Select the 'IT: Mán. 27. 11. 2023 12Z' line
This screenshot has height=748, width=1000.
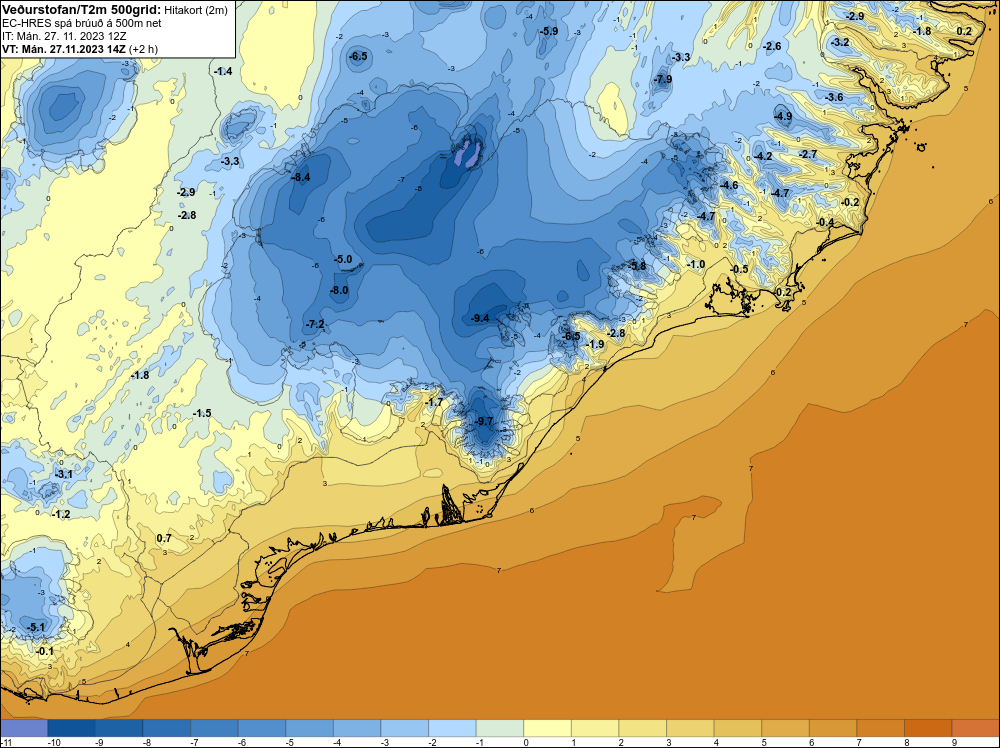point(64,36)
